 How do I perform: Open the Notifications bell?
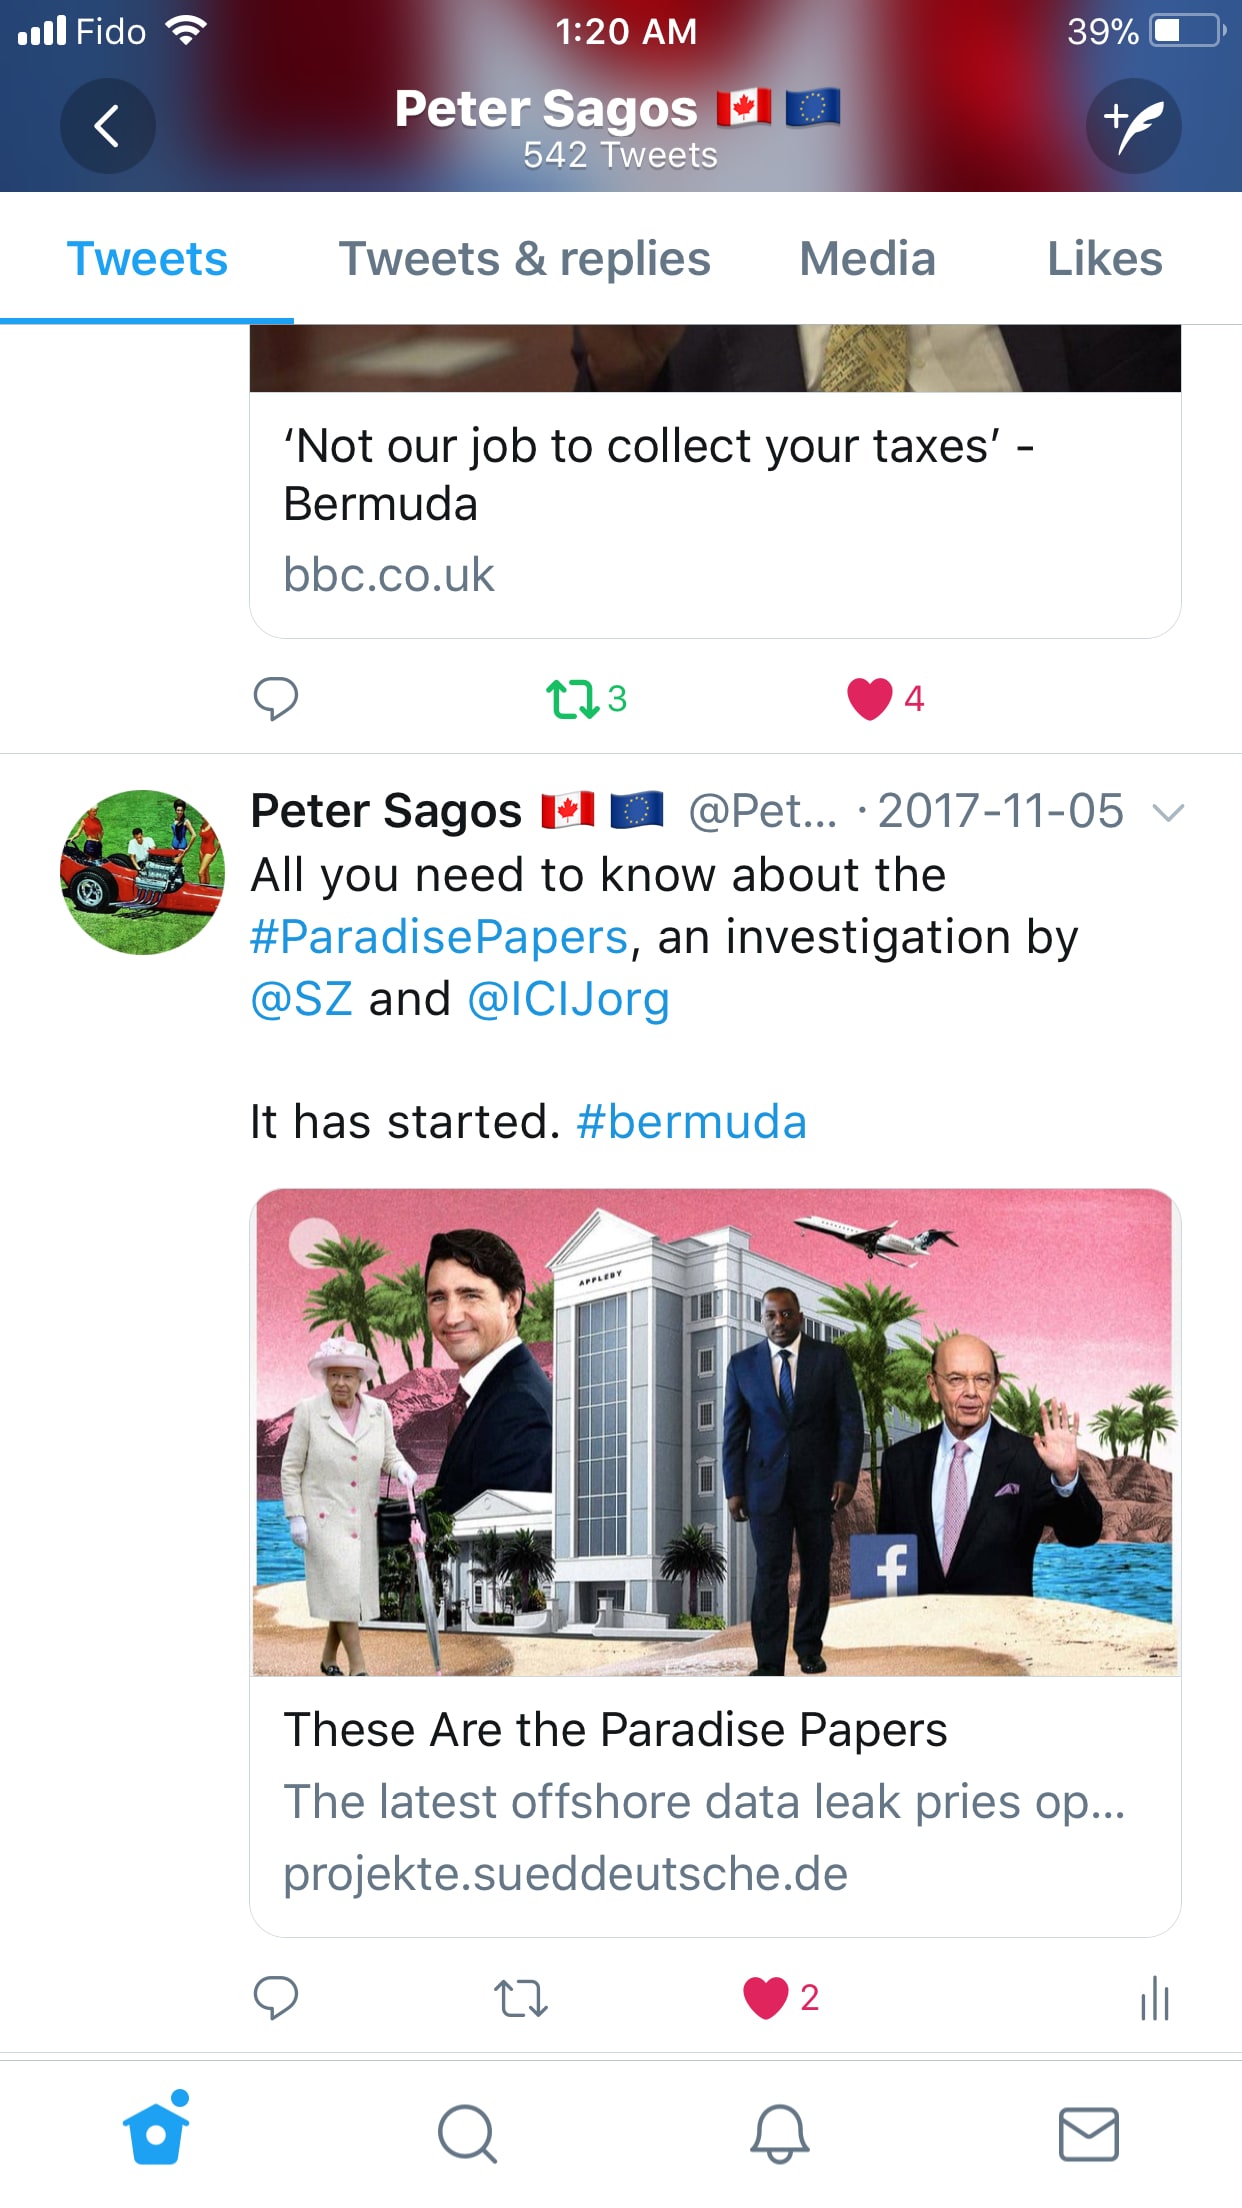coord(779,2134)
